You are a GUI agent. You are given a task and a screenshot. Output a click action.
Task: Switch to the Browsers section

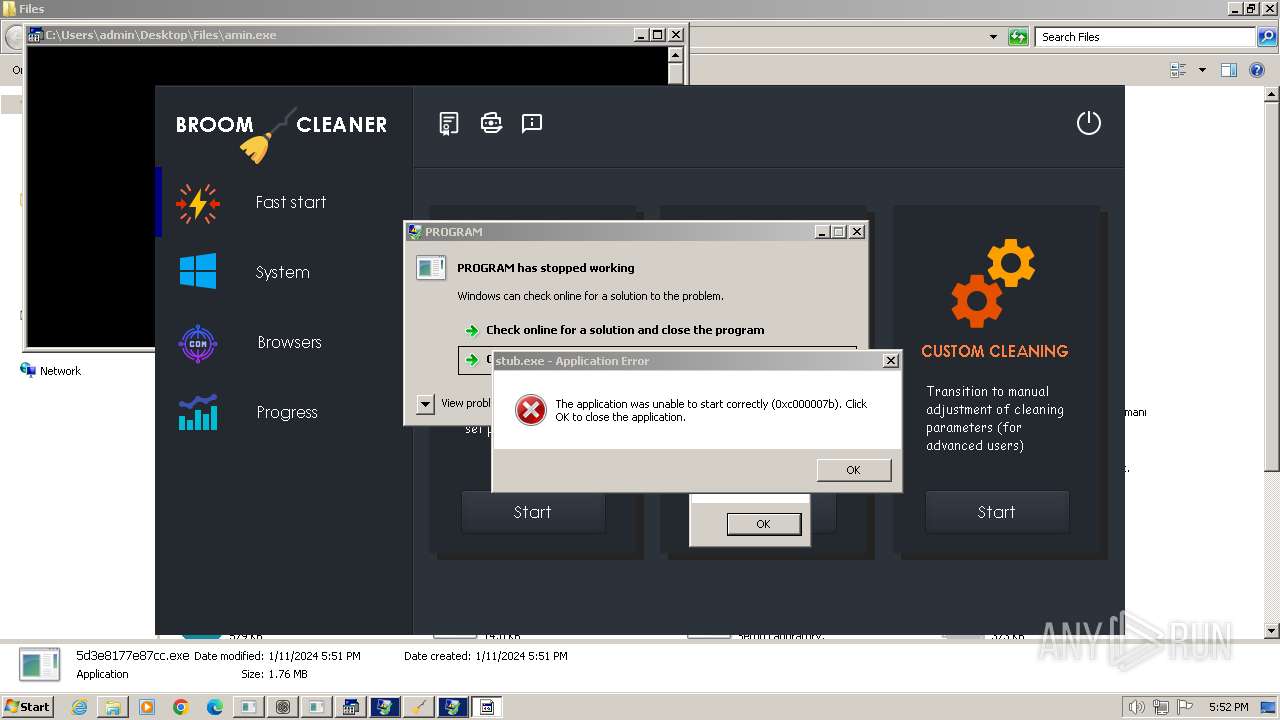coord(289,342)
